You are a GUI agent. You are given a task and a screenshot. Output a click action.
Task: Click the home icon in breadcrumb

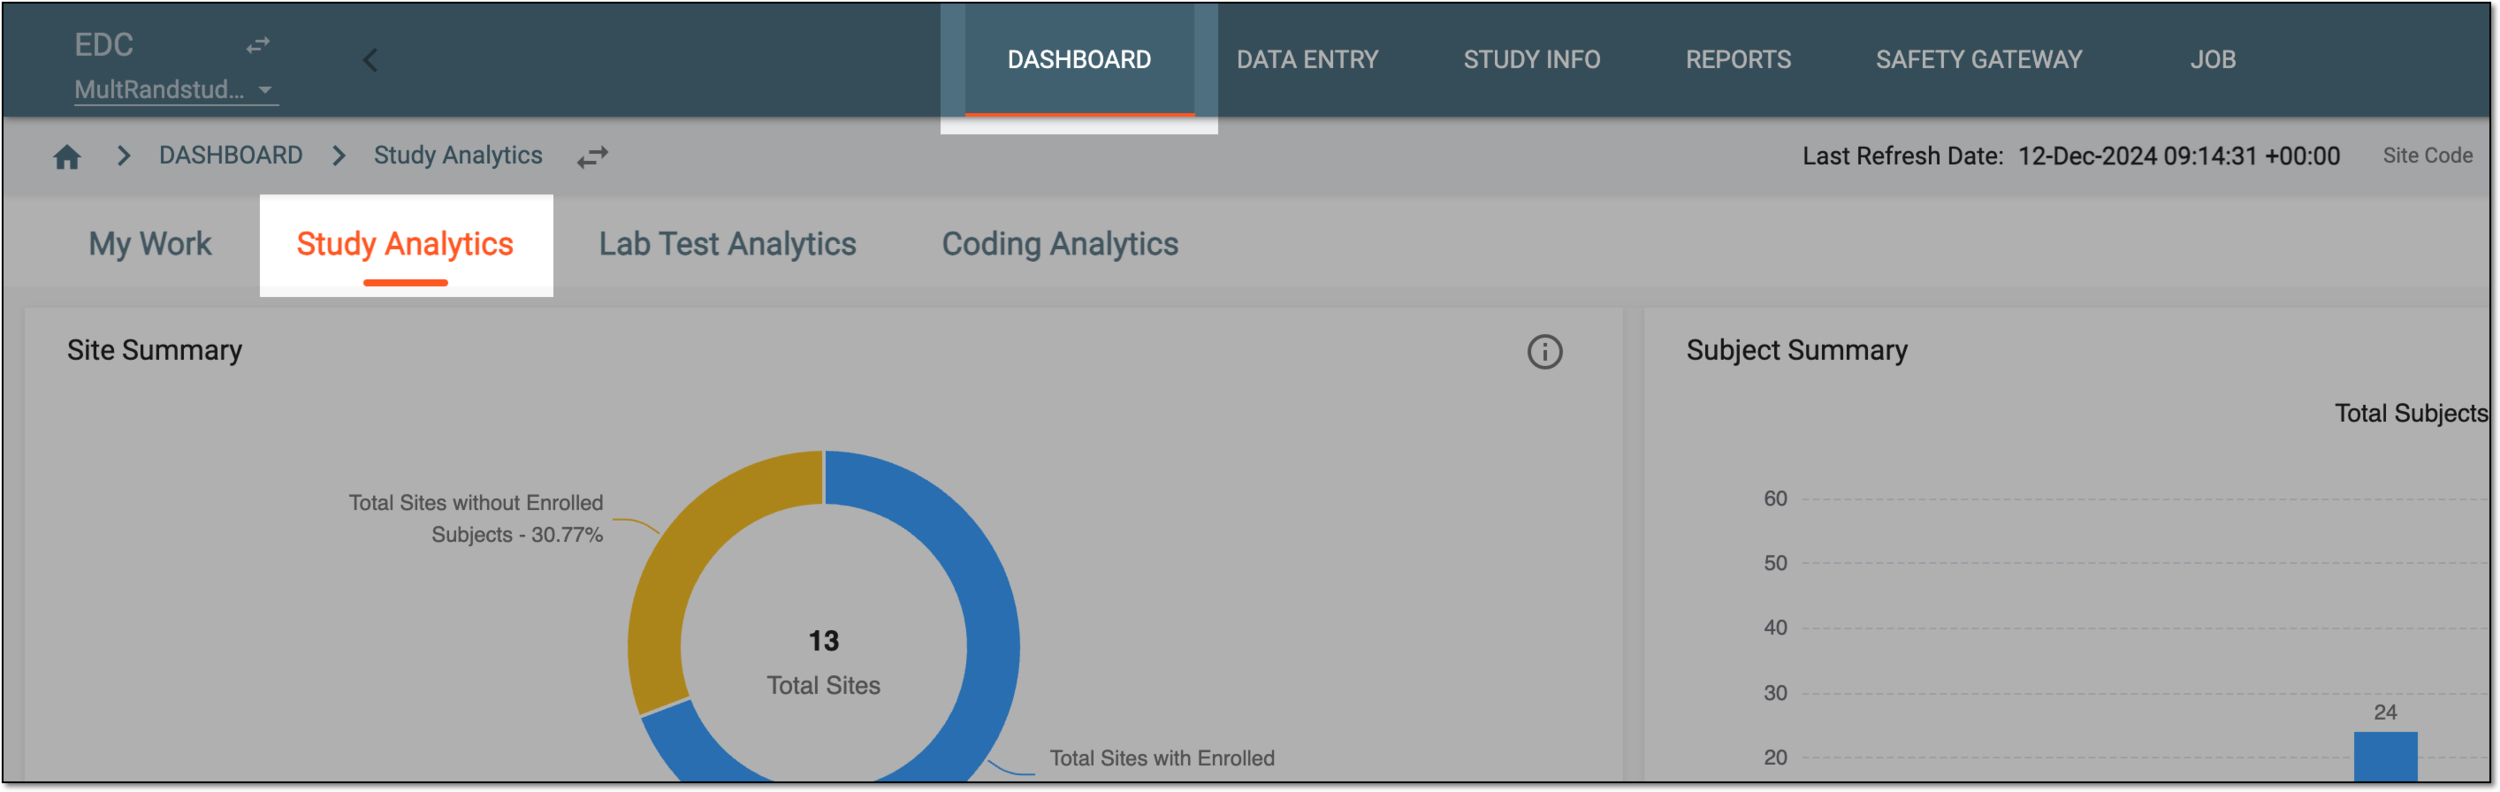[x=67, y=157]
